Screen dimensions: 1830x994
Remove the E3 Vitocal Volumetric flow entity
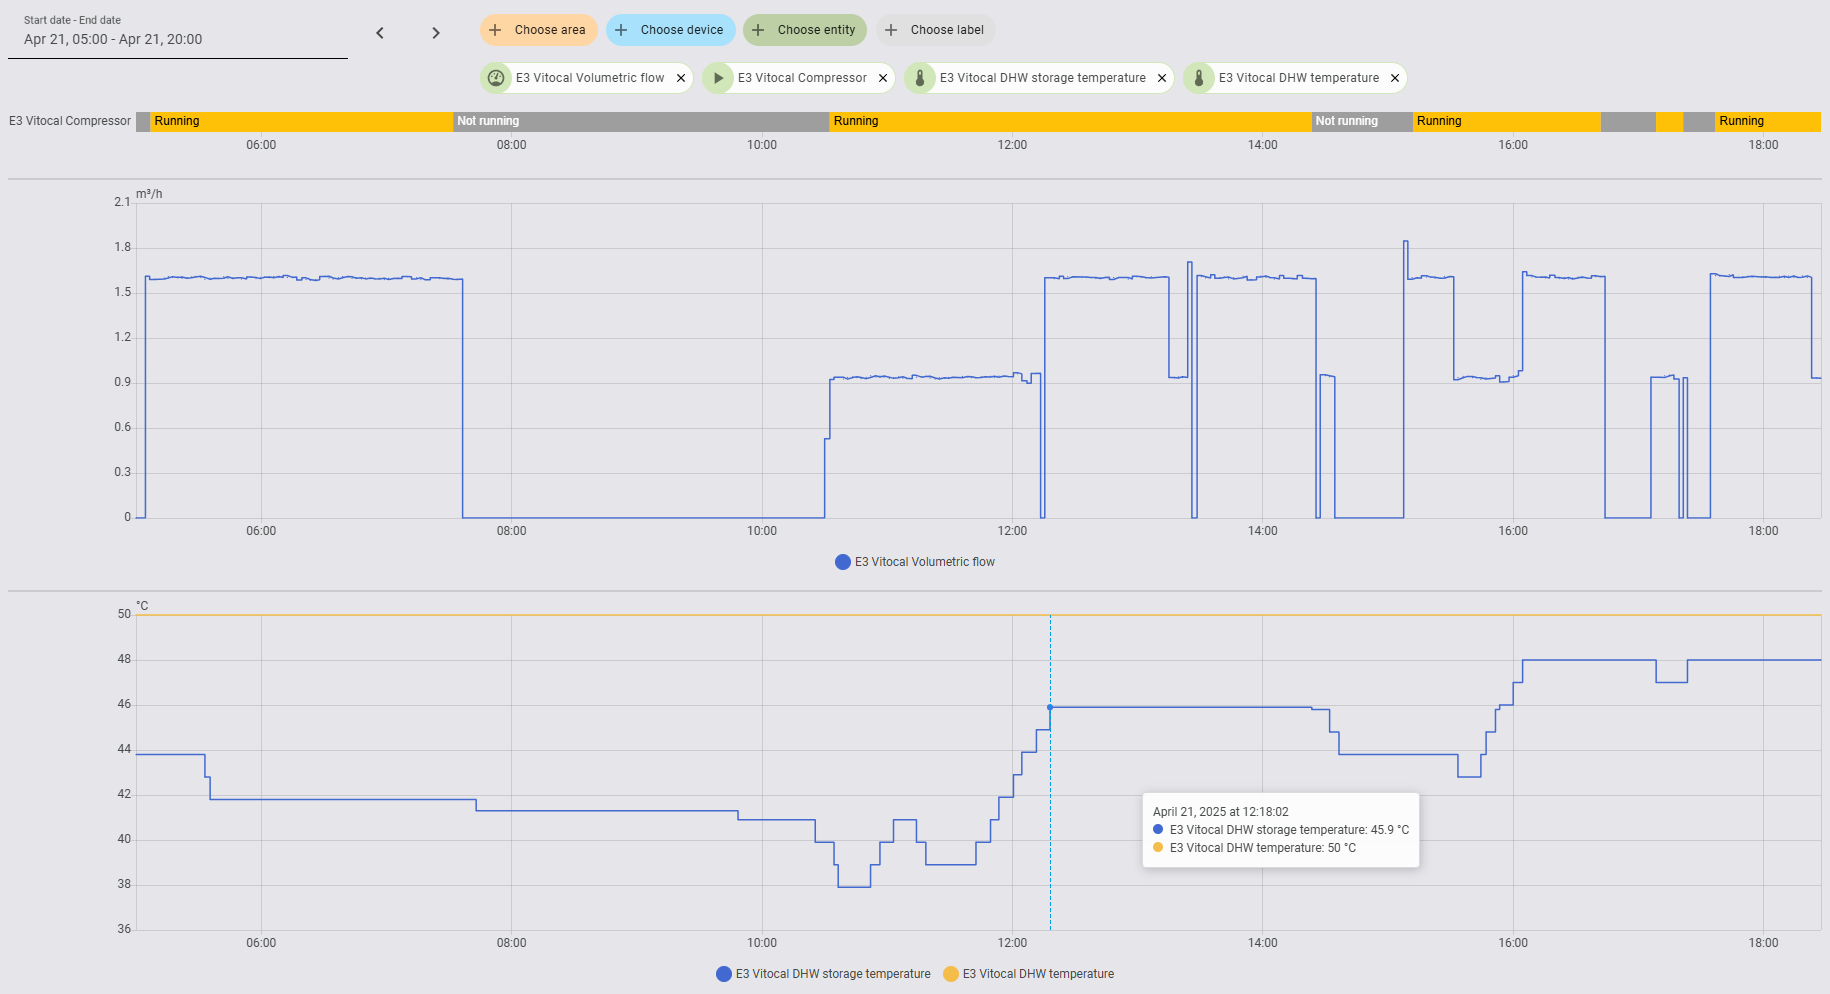coord(681,78)
